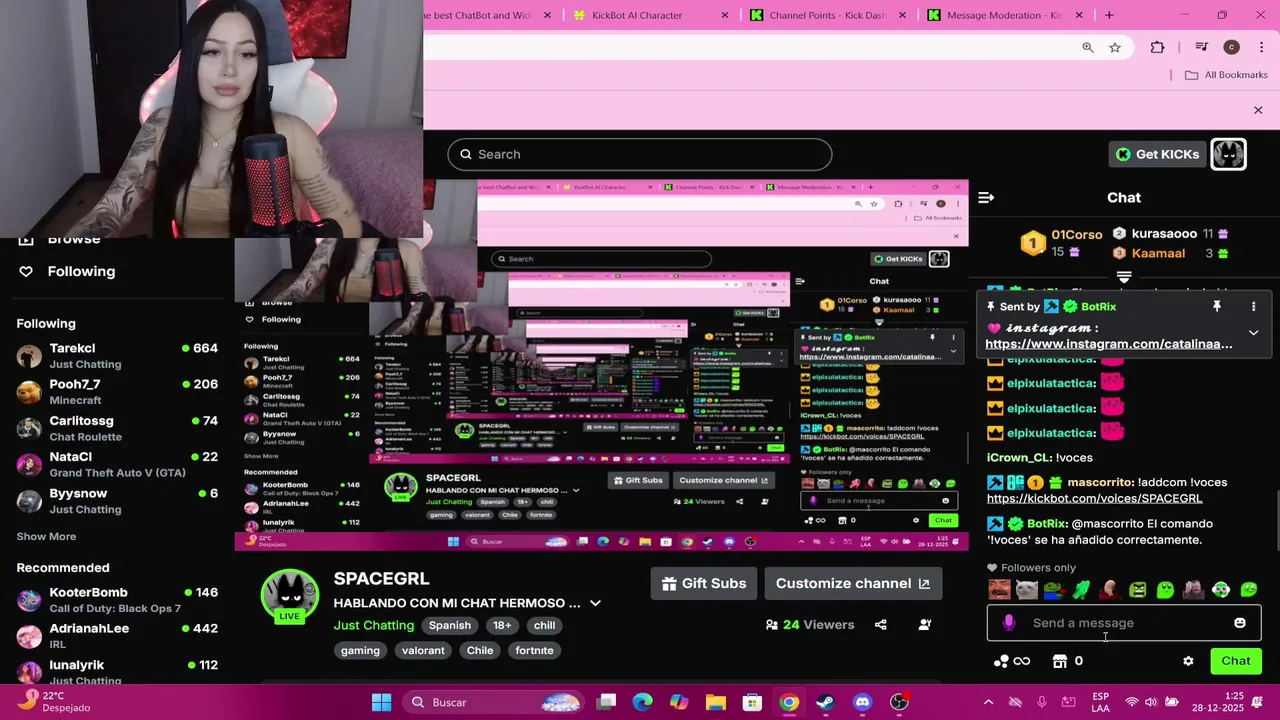Dismiss the pink banner with X
This screenshot has height=720, width=1280.
coord(1258,110)
